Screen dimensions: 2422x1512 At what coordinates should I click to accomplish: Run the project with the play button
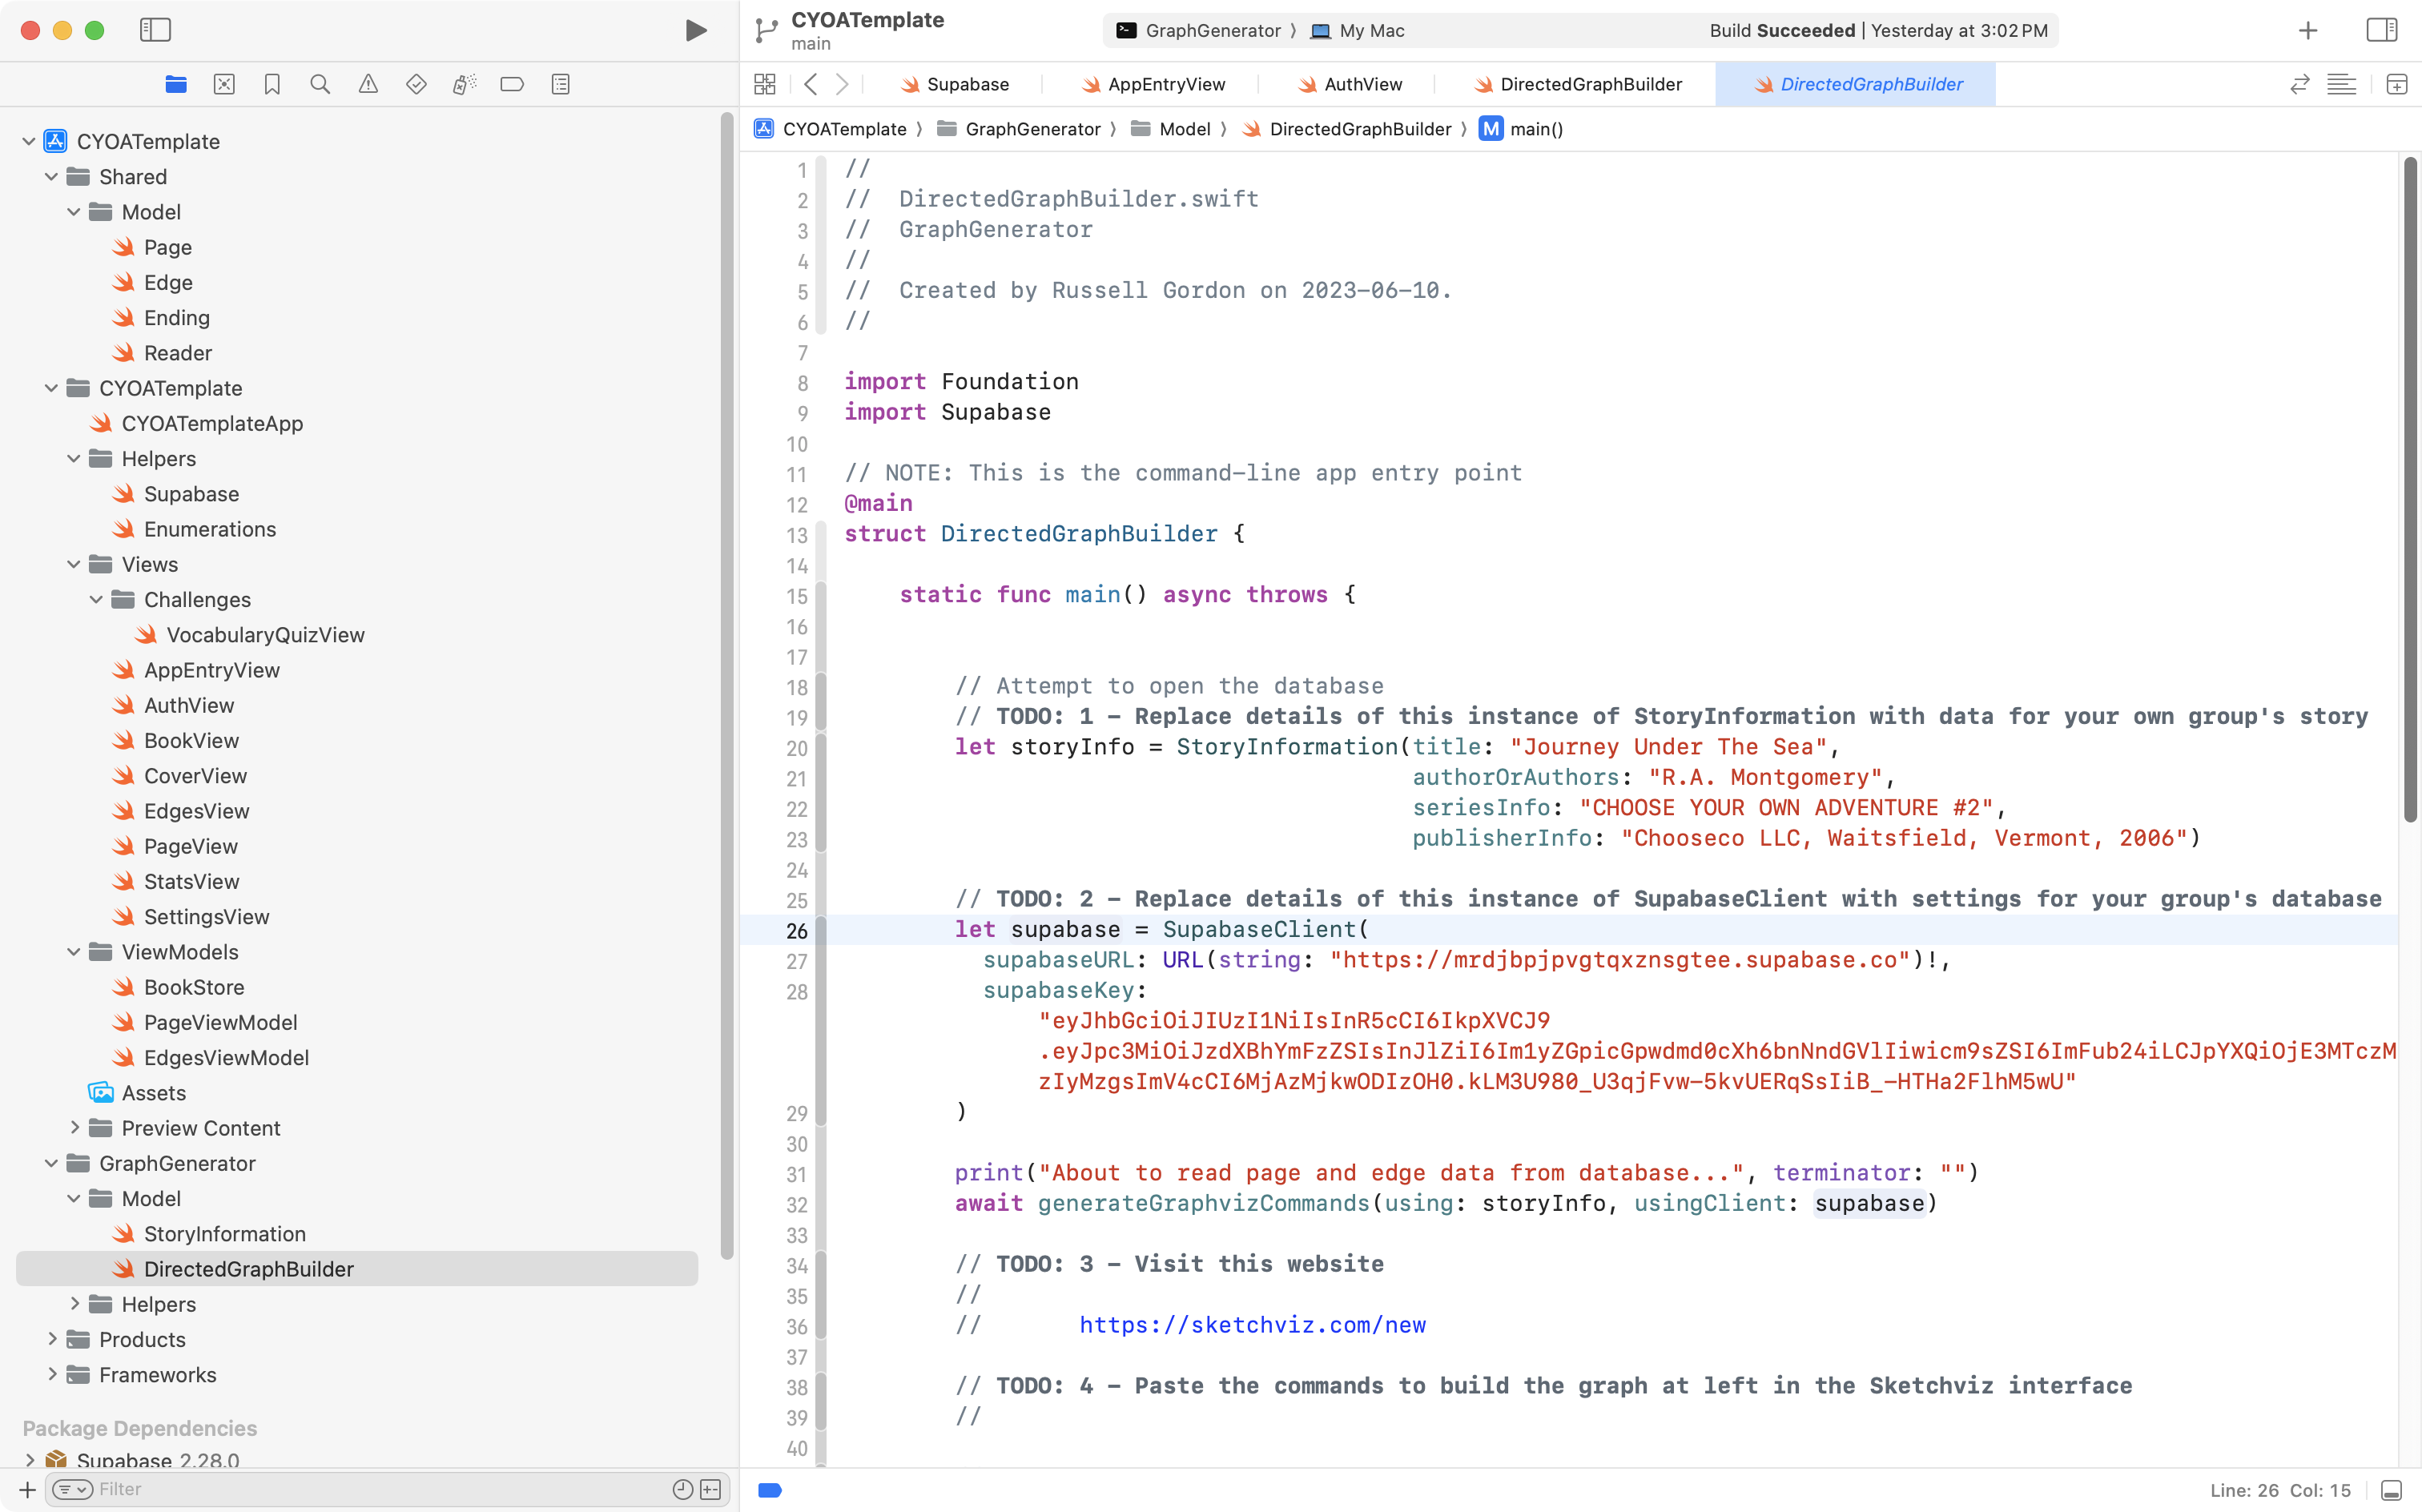coord(696,30)
